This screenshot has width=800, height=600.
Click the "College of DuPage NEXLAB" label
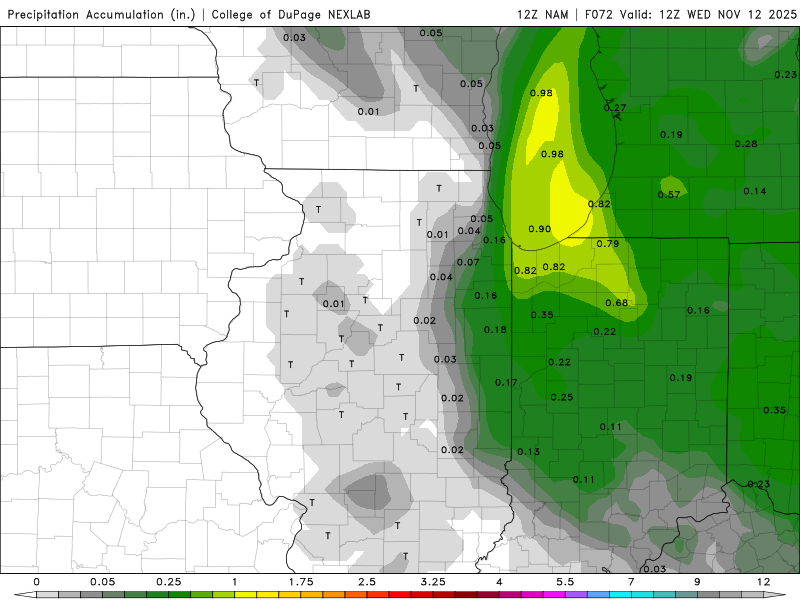291,15
